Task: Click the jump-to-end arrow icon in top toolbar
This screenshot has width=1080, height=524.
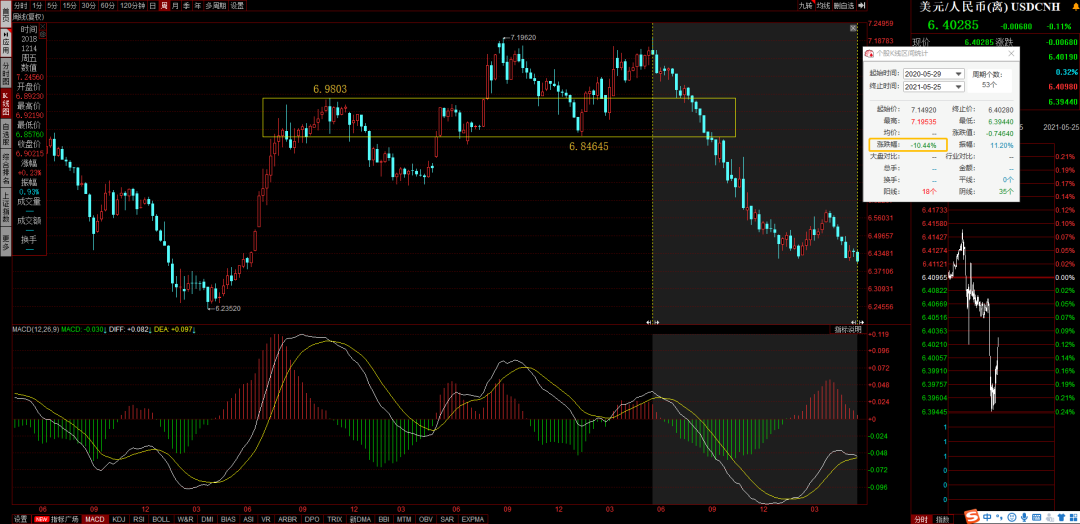Action: pyautogui.click(x=862, y=6)
